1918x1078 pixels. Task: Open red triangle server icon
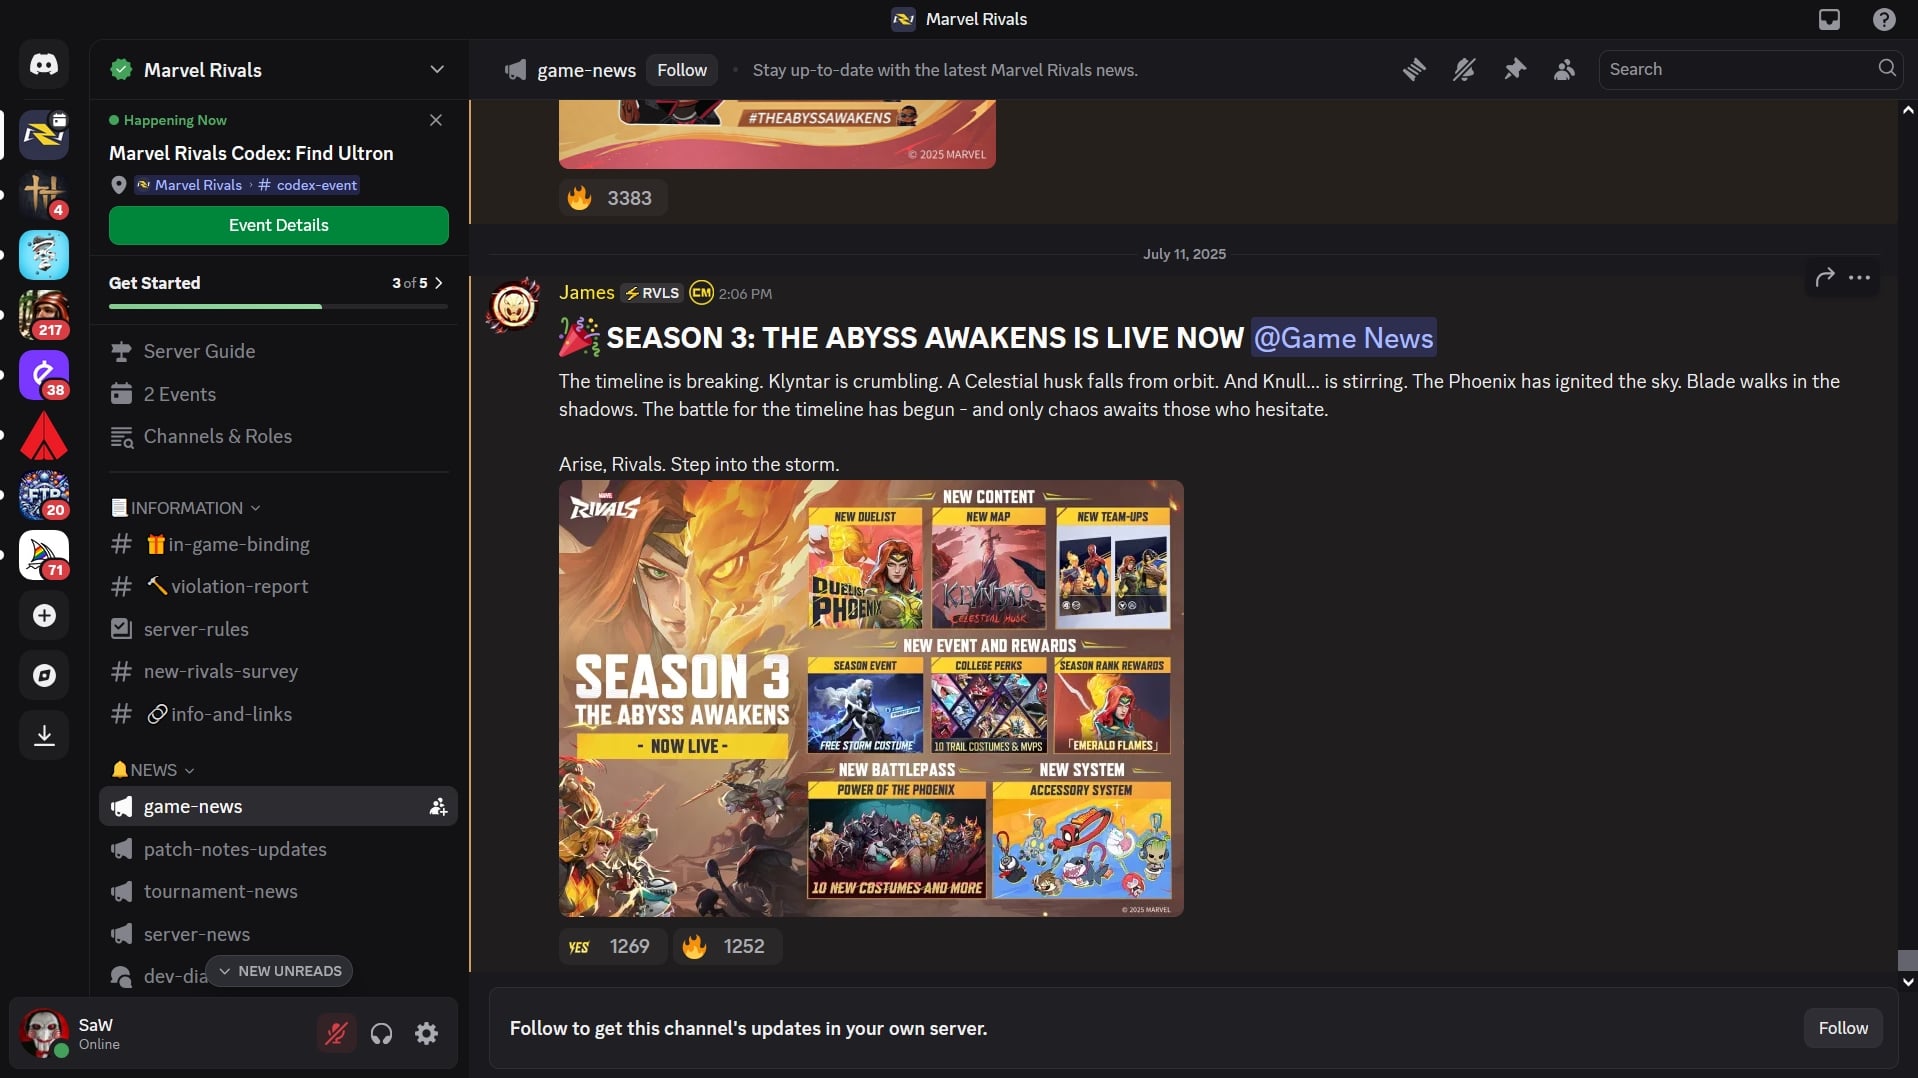point(44,435)
